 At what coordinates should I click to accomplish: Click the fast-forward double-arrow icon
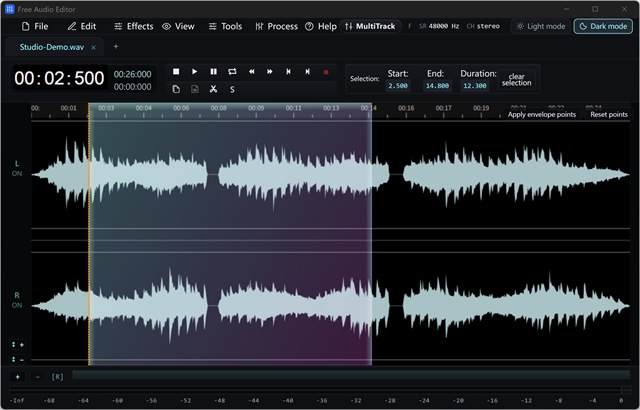click(x=270, y=72)
